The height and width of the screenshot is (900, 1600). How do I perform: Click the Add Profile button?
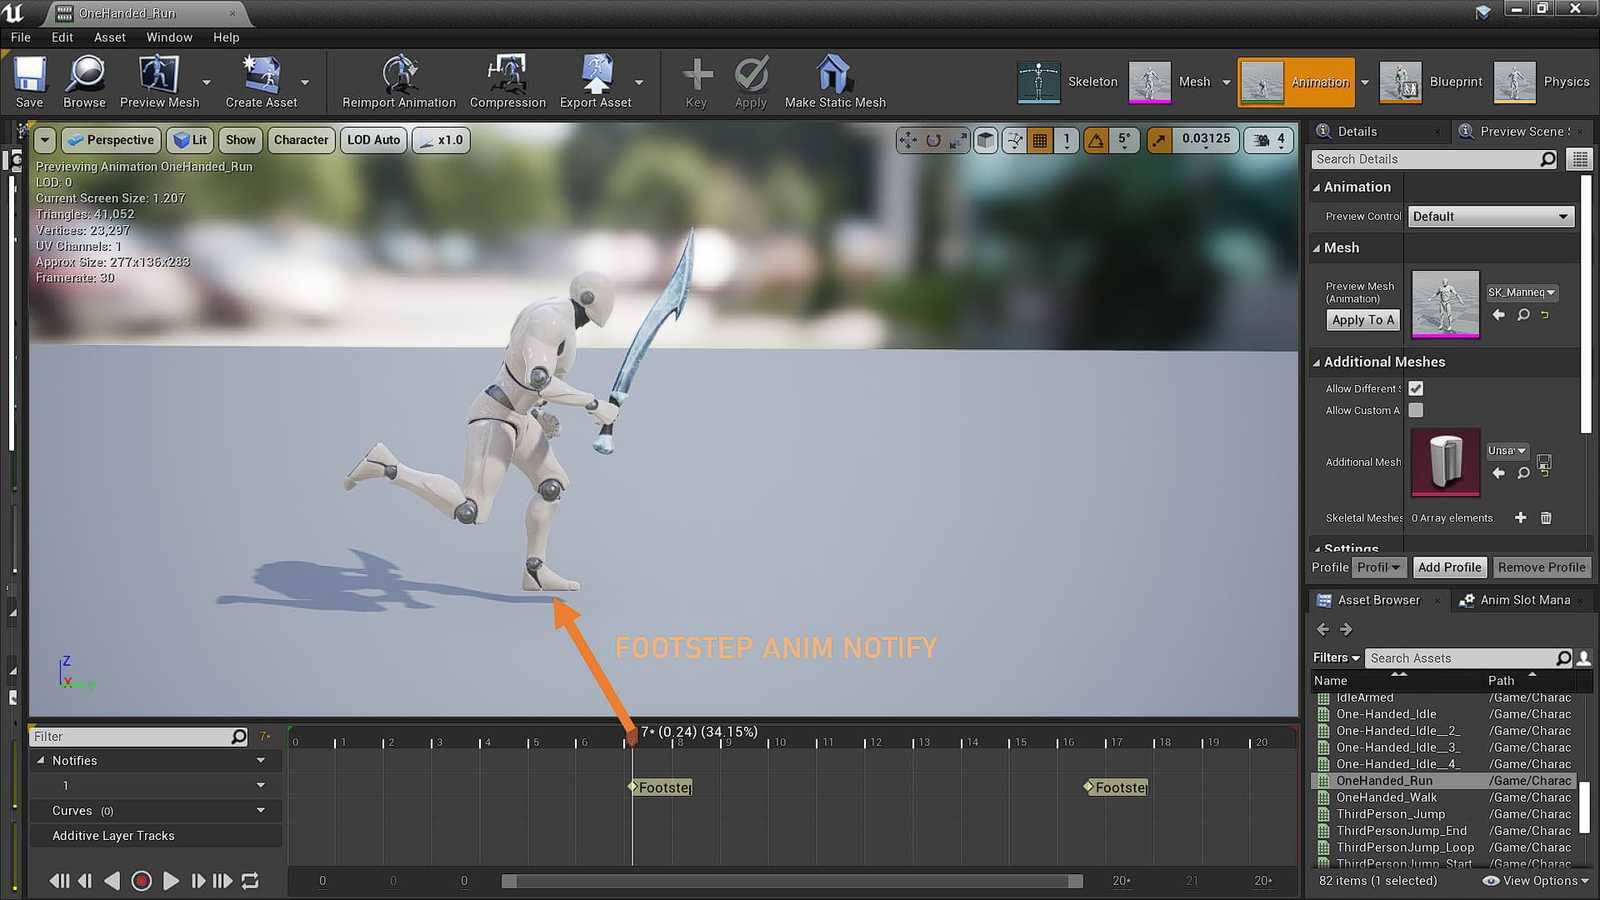(1449, 568)
